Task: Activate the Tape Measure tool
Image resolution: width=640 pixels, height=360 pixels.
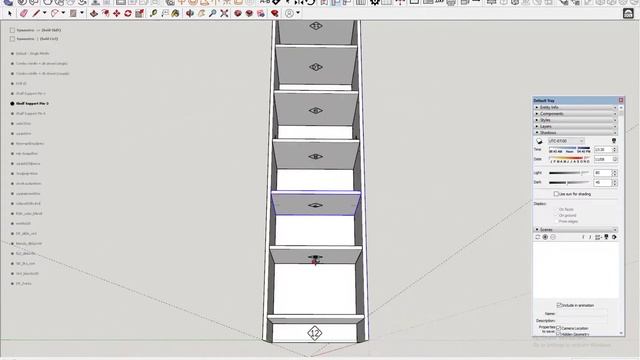Action: pyautogui.click(x=153, y=13)
